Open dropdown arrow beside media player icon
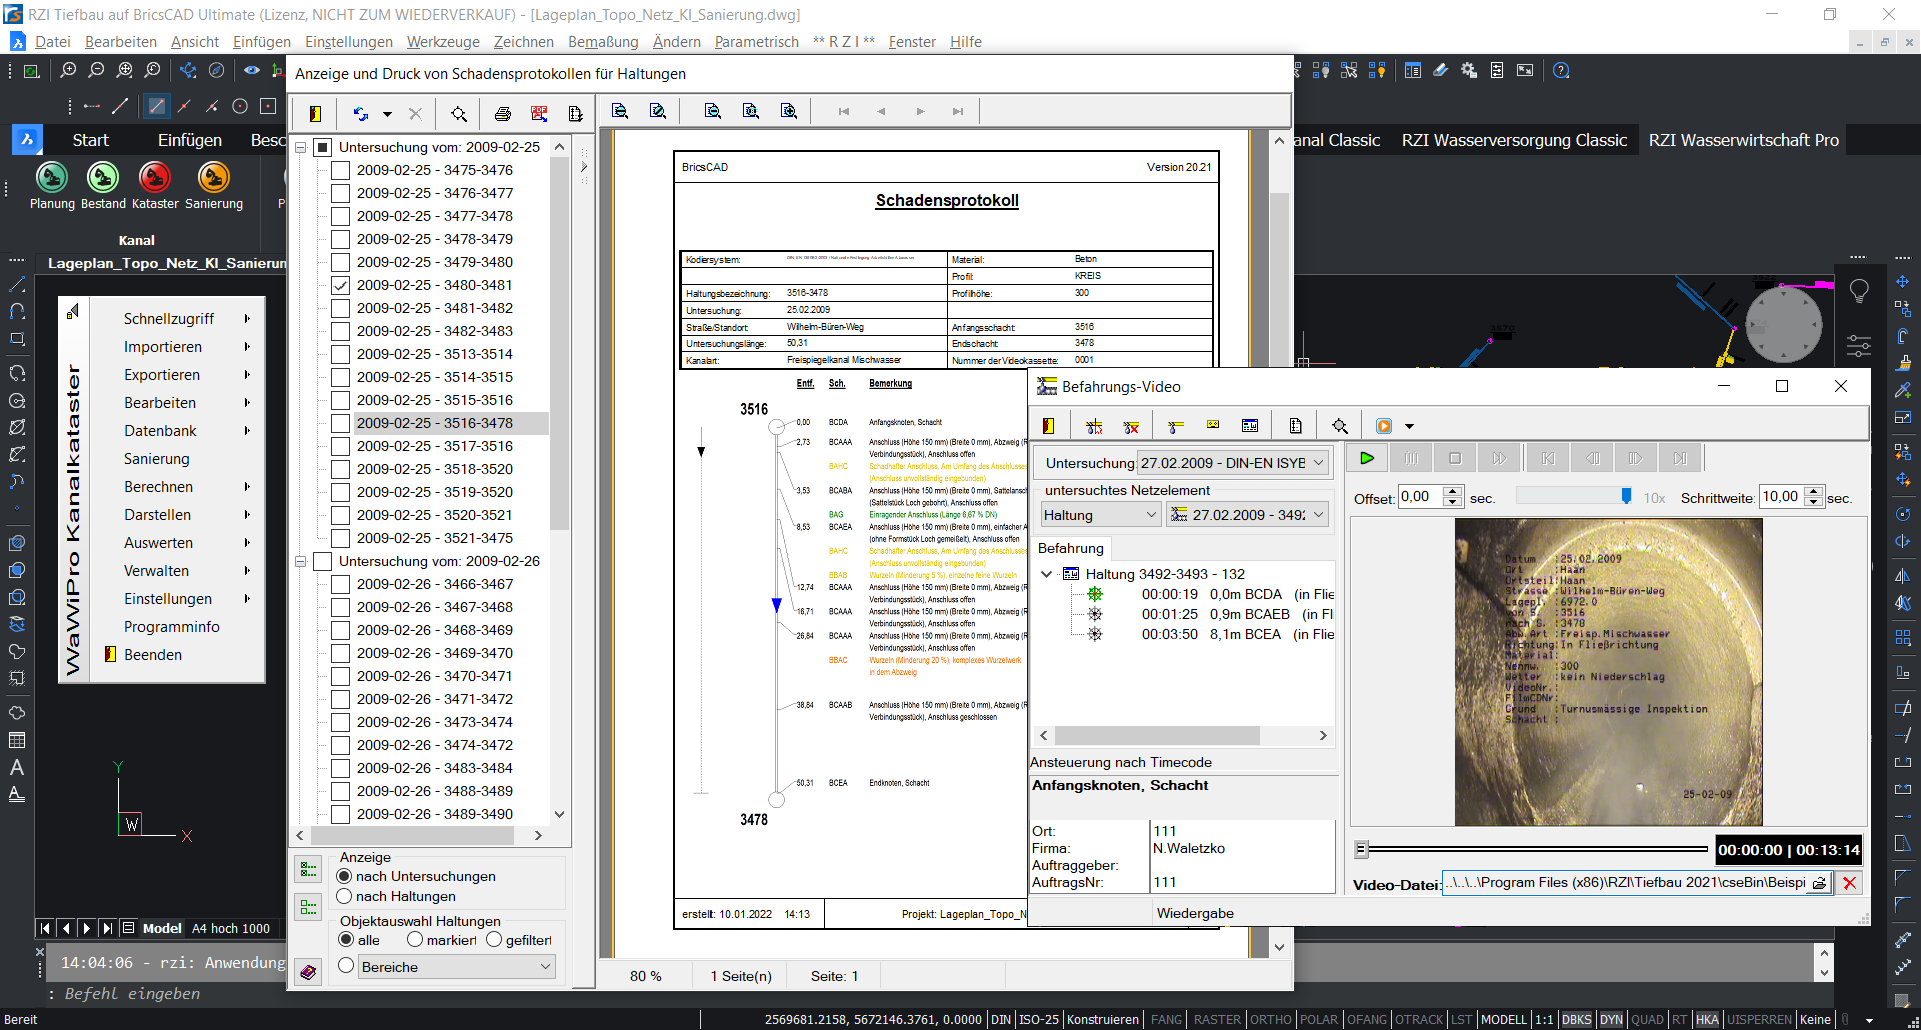The height and width of the screenshot is (1030, 1921). pos(1409,426)
